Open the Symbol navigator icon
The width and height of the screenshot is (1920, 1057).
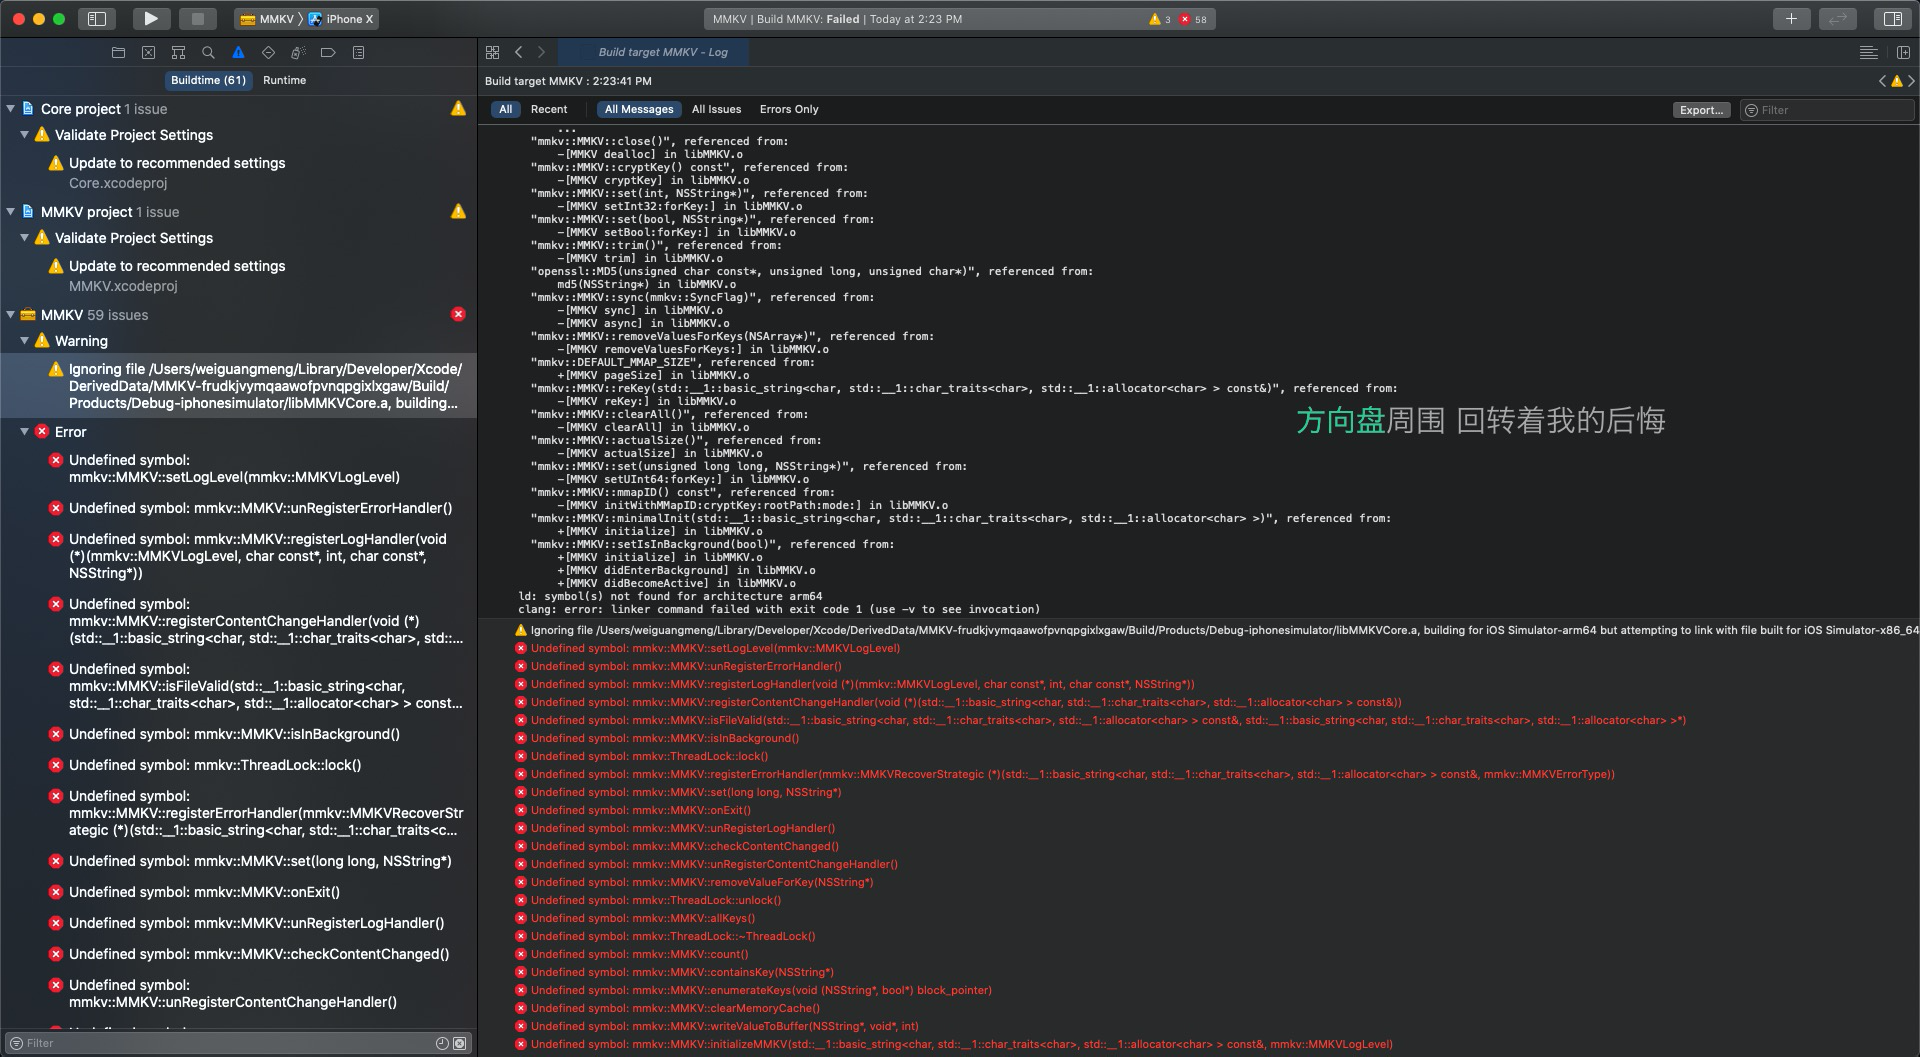pos(178,52)
